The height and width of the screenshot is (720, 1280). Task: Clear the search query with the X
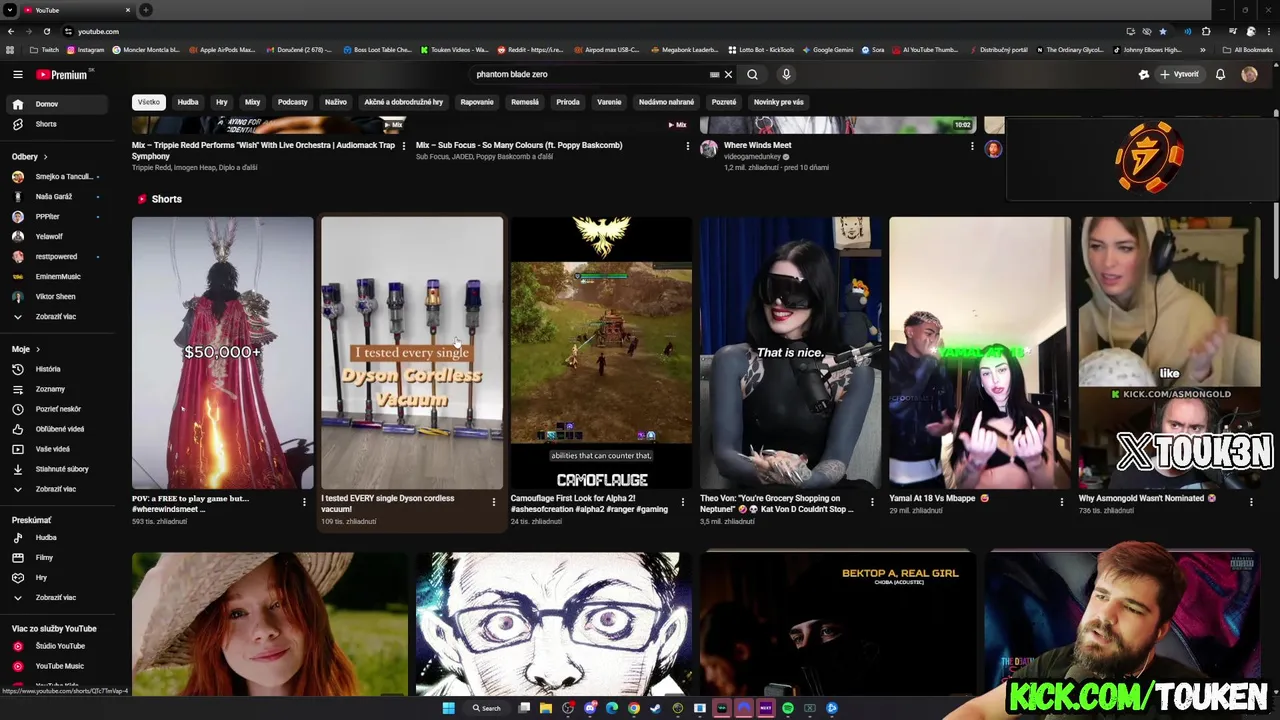728,74
